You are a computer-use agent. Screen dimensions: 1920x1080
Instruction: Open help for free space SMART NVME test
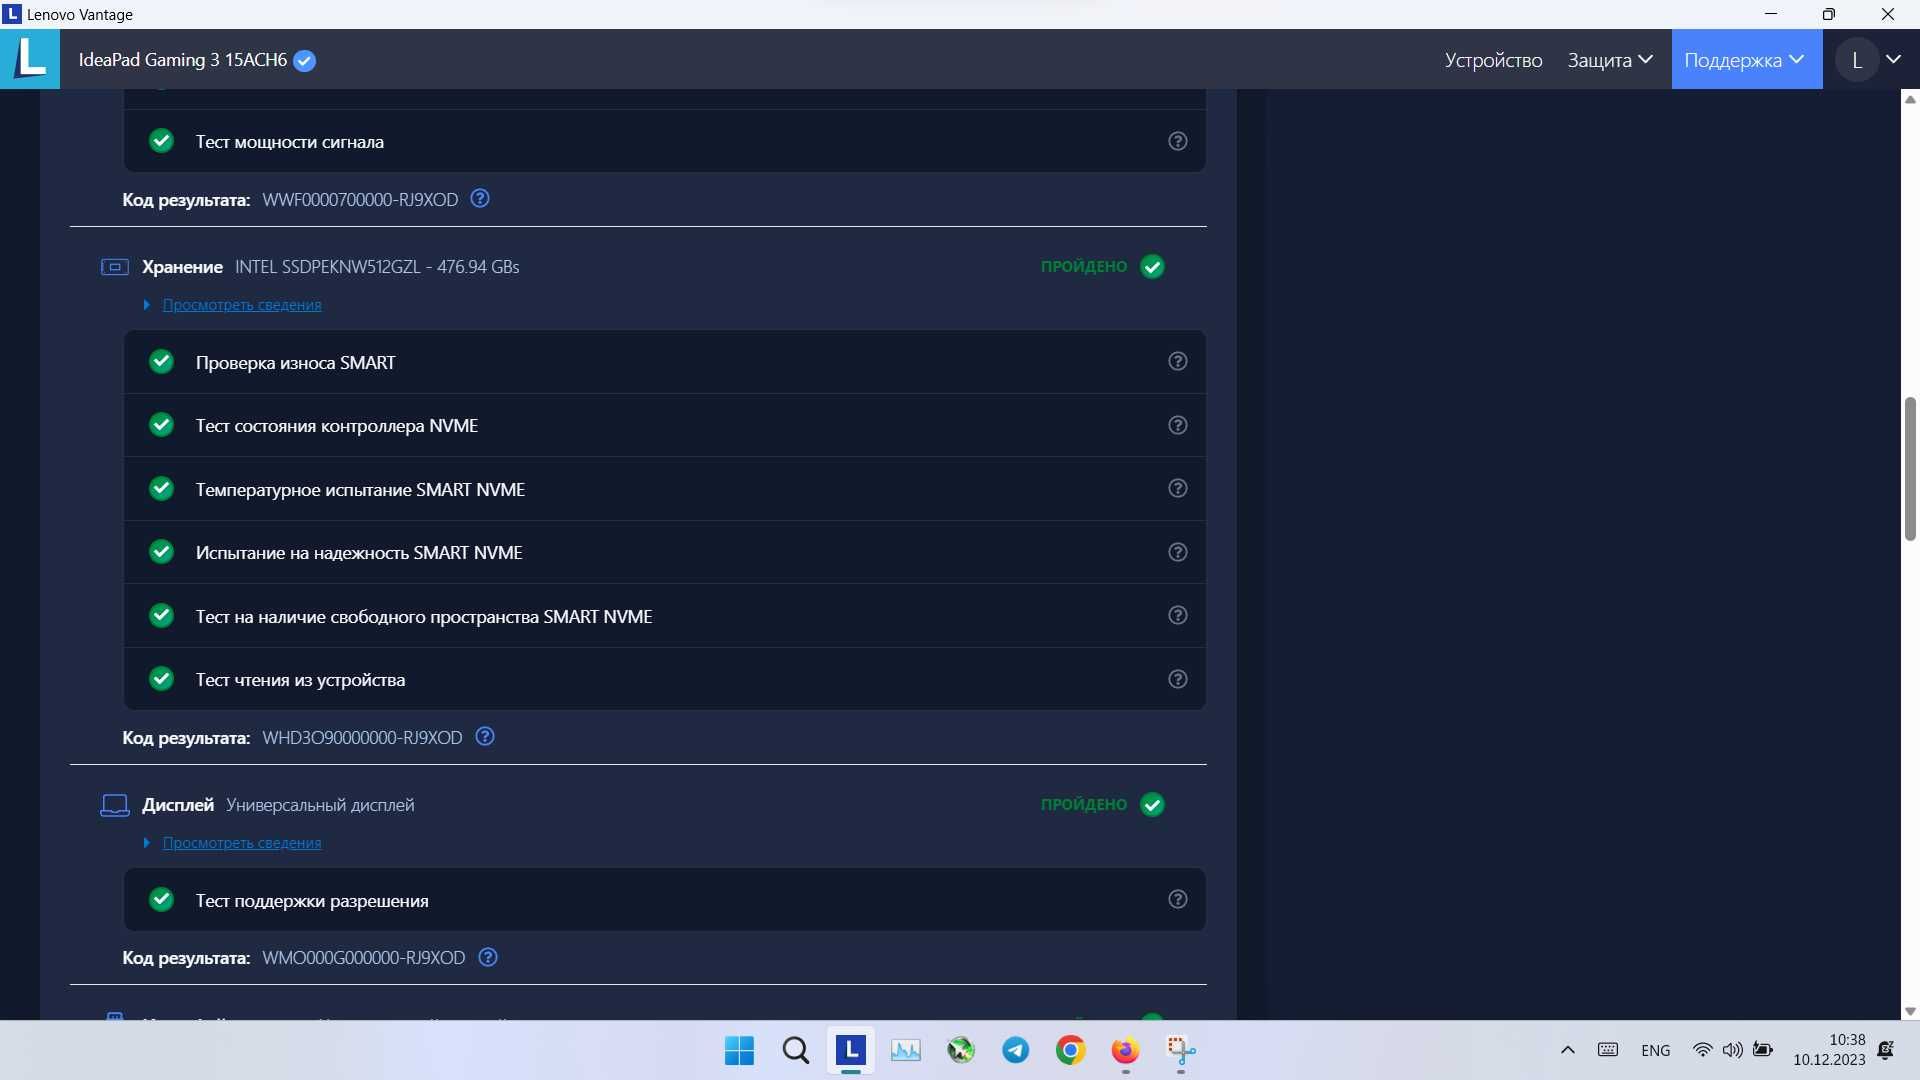click(x=1178, y=615)
